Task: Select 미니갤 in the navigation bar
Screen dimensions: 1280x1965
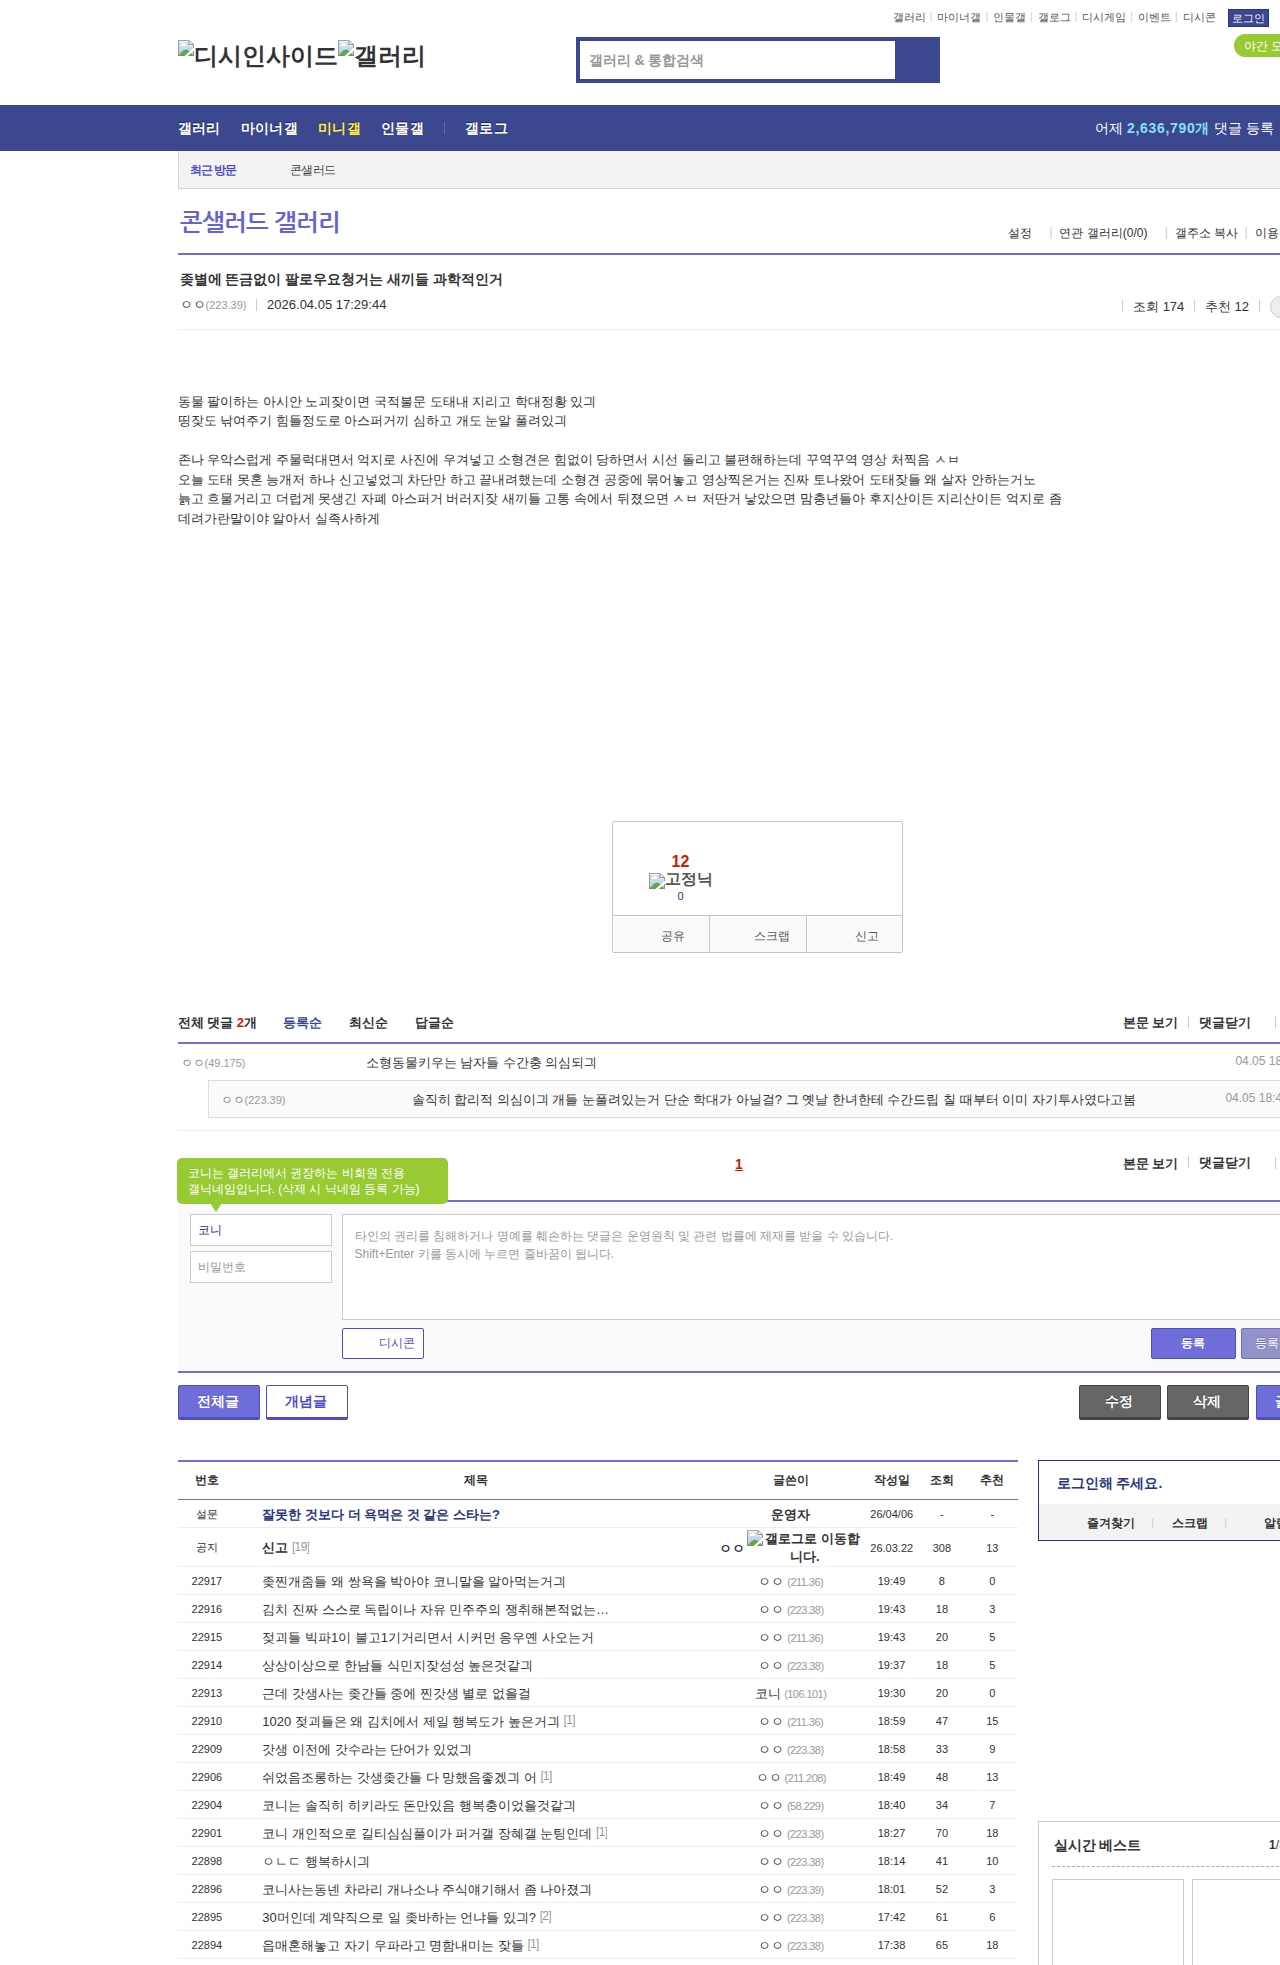Action: point(339,129)
